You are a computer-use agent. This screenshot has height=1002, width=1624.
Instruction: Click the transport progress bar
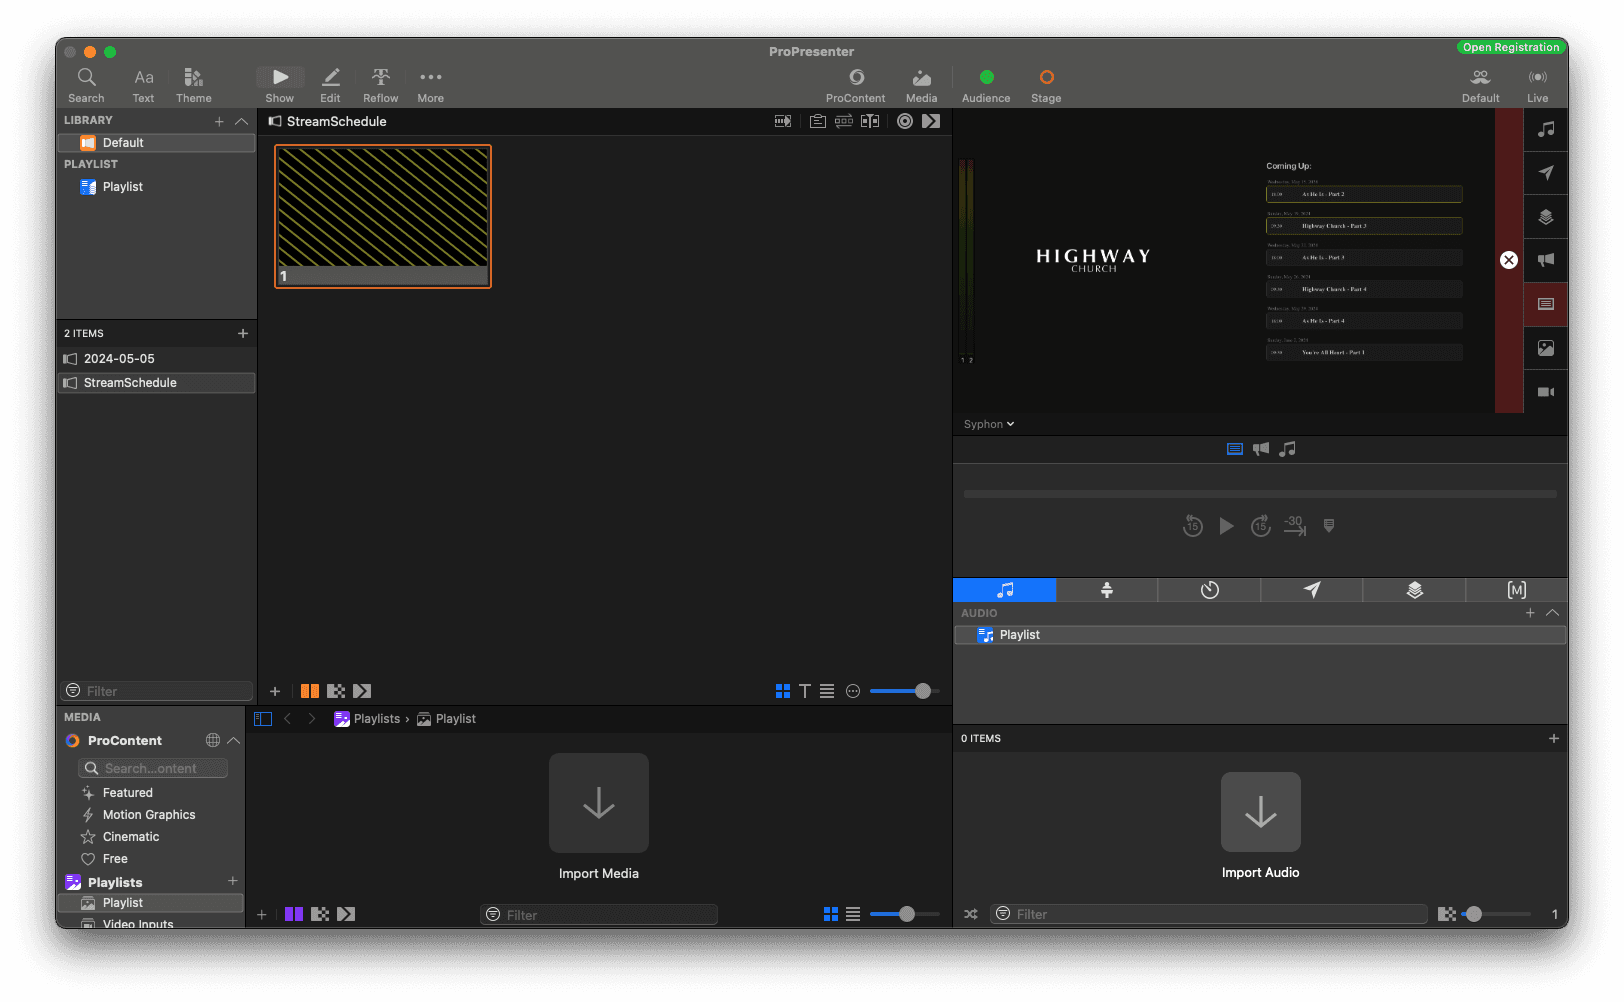1260,494
